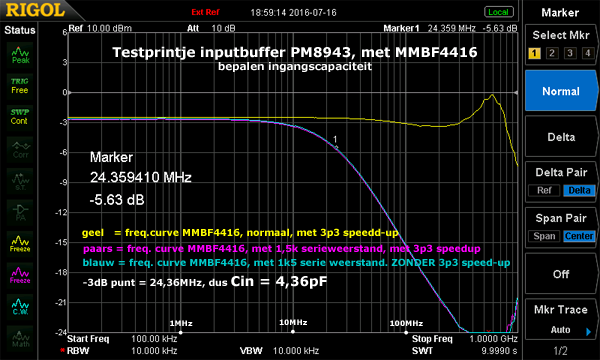Click the 24.359410 MHz marker frequency text
The image size is (600, 360).
tap(140, 177)
